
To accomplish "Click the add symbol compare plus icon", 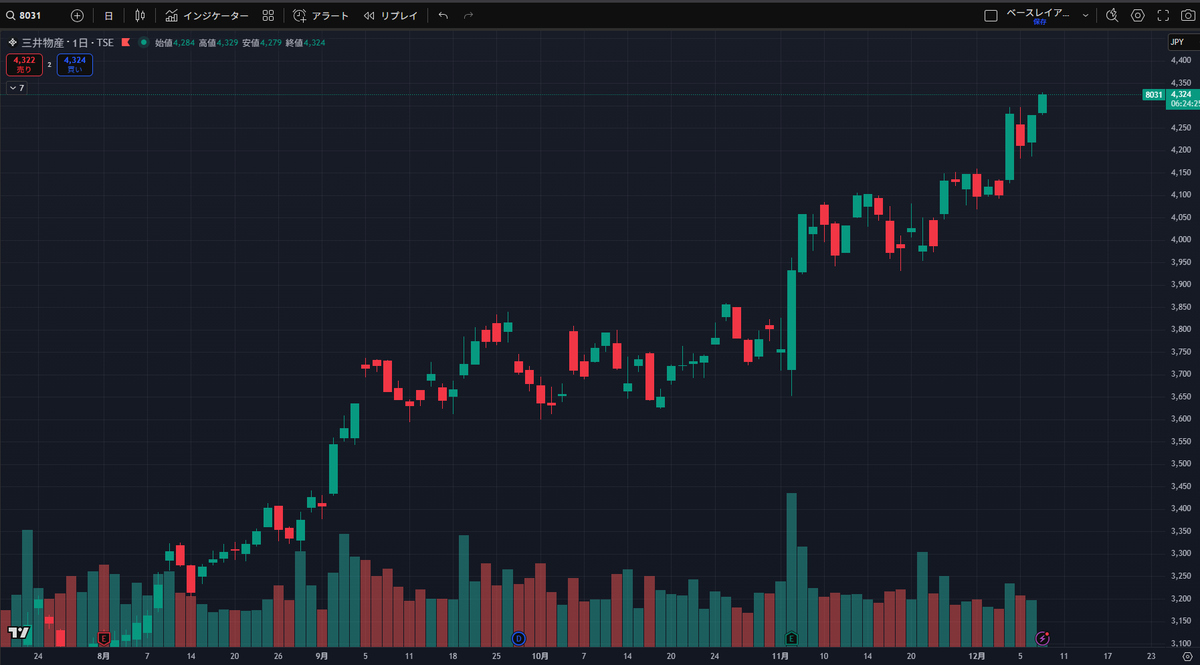I will (77, 16).
